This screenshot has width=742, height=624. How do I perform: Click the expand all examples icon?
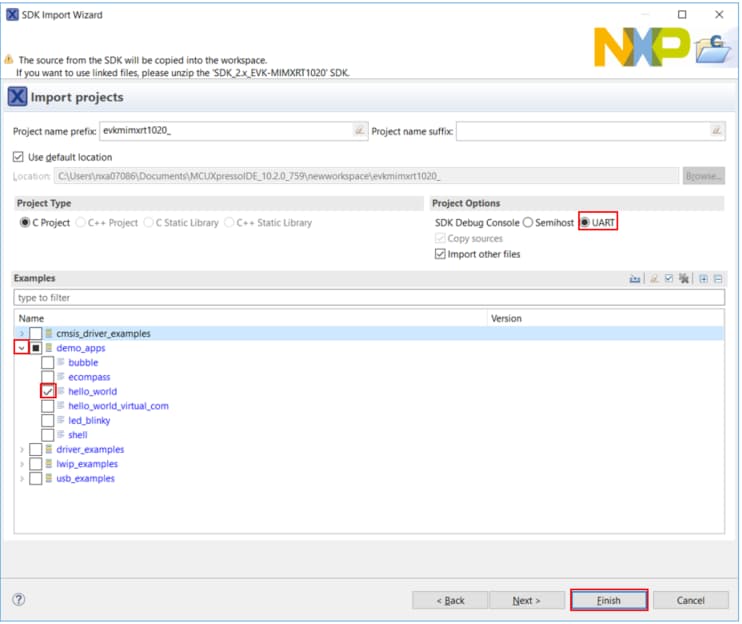[x=703, y=279]
